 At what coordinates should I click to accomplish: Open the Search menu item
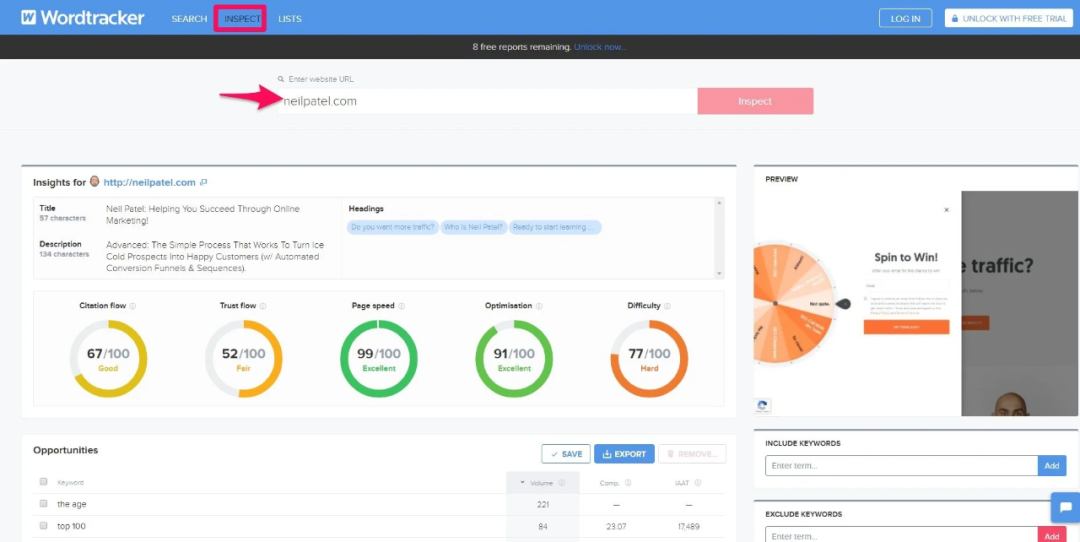pos(189,19)
